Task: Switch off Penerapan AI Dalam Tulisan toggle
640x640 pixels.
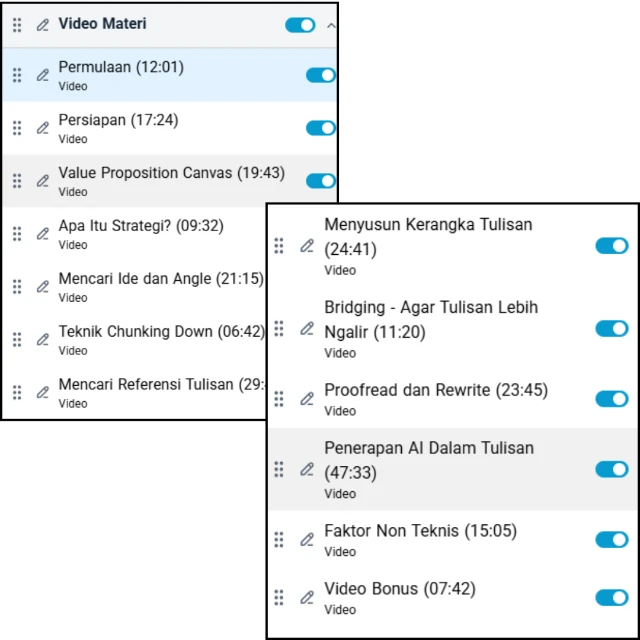Action: [611, 469]
